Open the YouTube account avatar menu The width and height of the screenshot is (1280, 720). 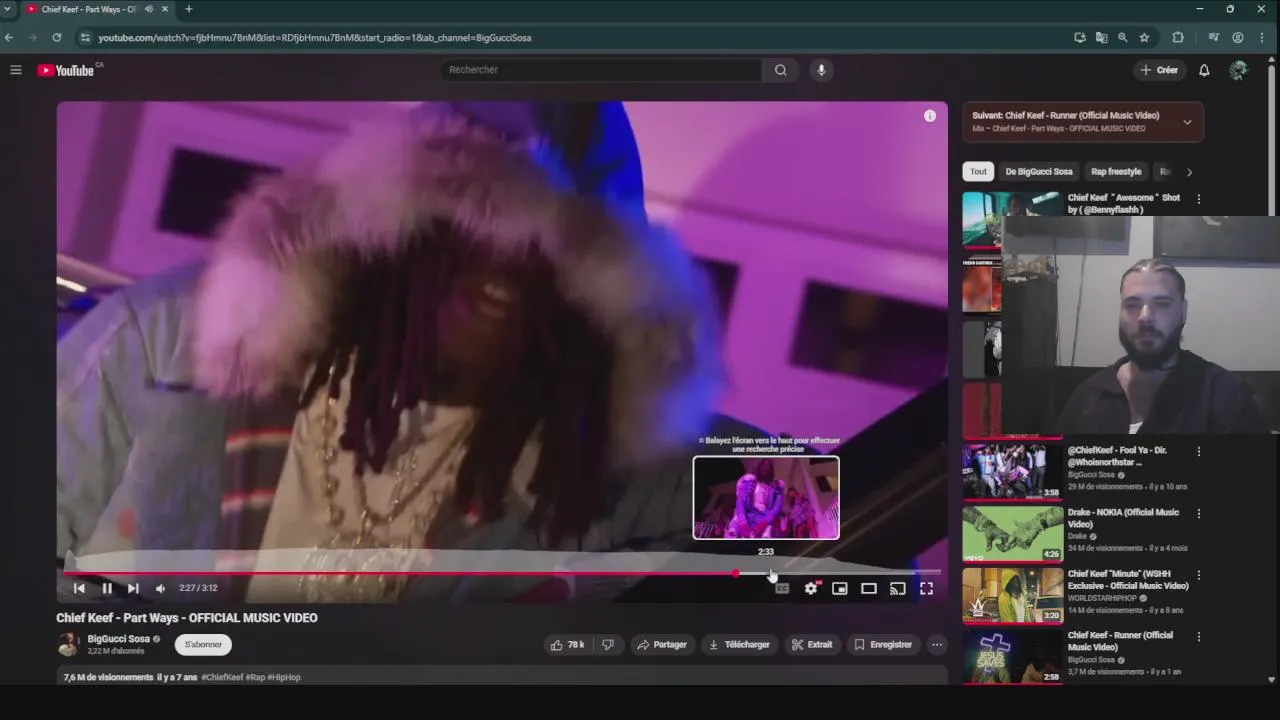coord(1238,70)
